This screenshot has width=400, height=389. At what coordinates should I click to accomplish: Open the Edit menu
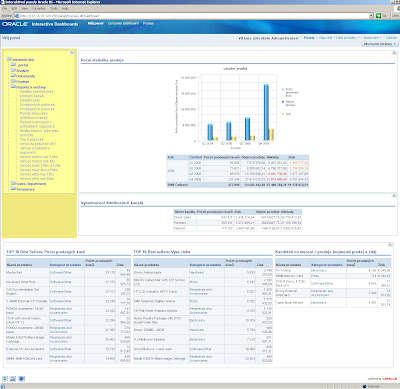point(14,8)
